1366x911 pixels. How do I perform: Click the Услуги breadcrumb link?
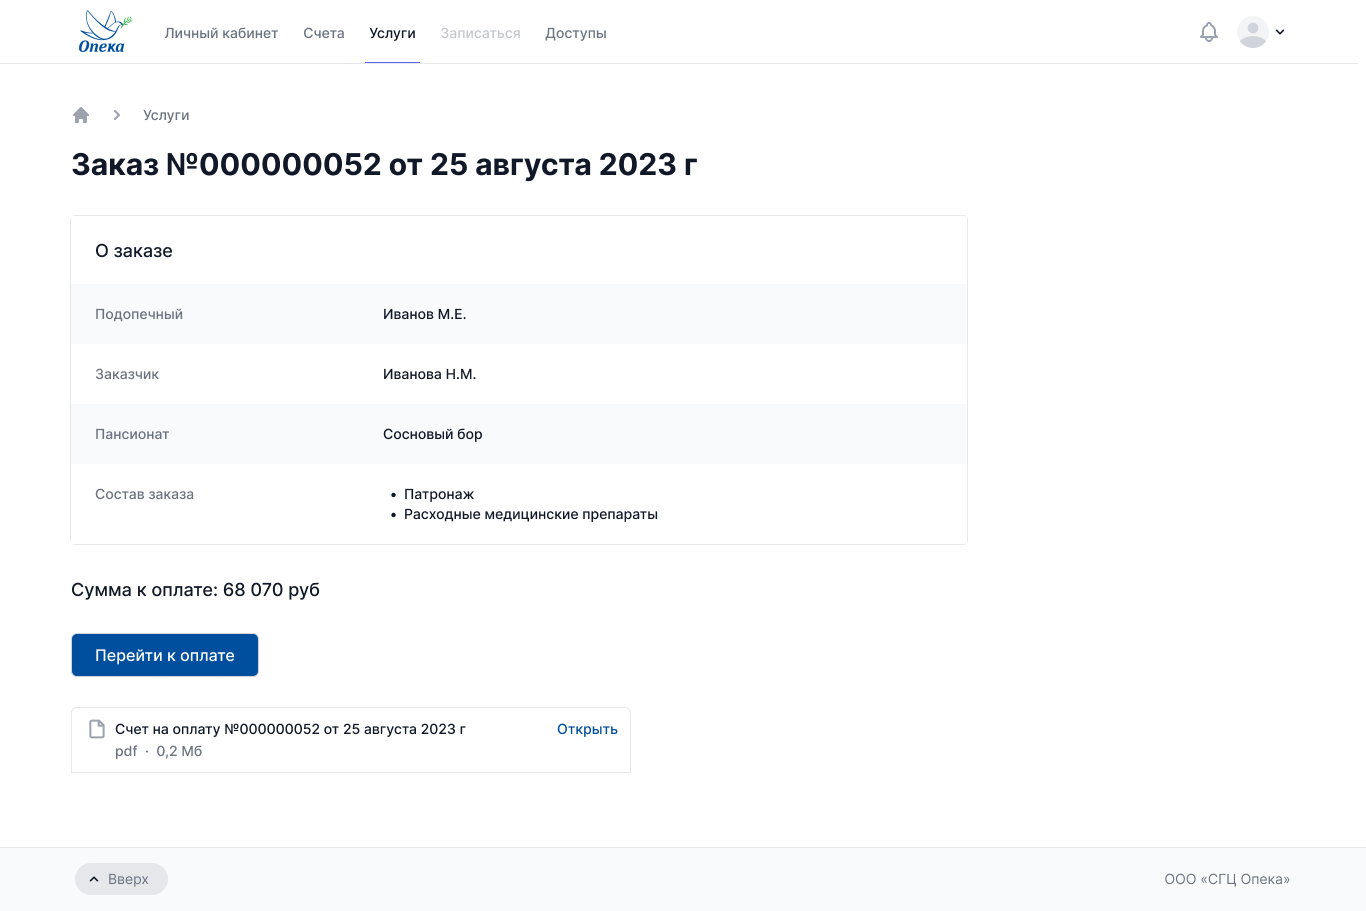(166, 115)
